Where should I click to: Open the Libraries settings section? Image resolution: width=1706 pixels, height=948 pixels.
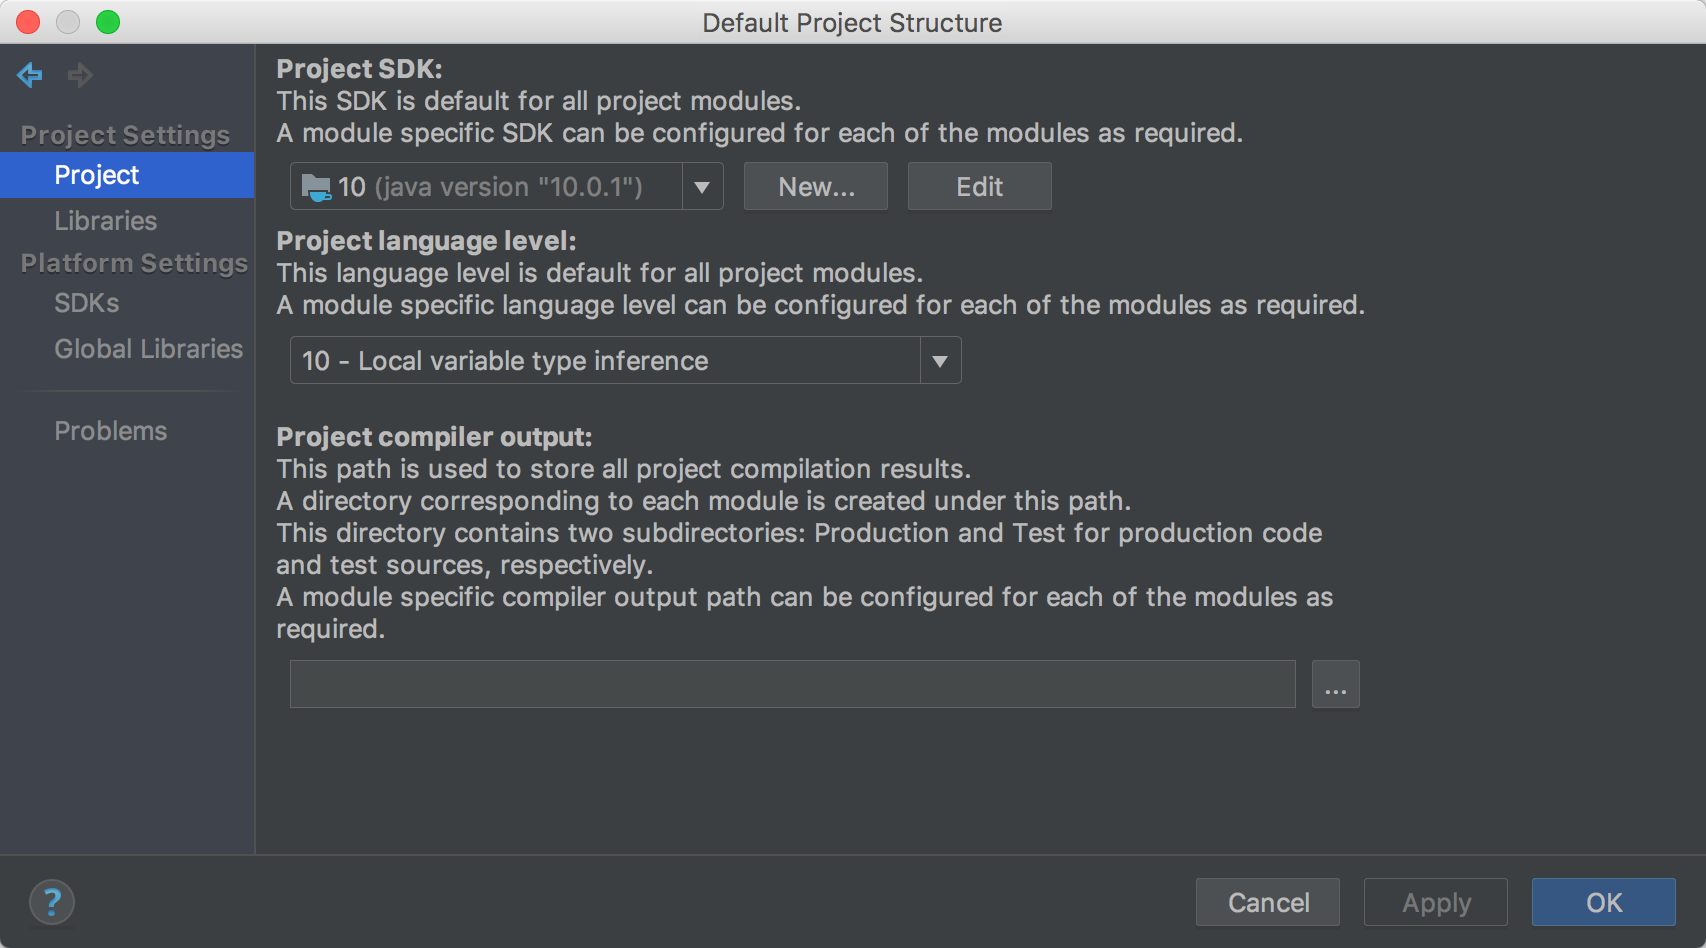point(105,221)
